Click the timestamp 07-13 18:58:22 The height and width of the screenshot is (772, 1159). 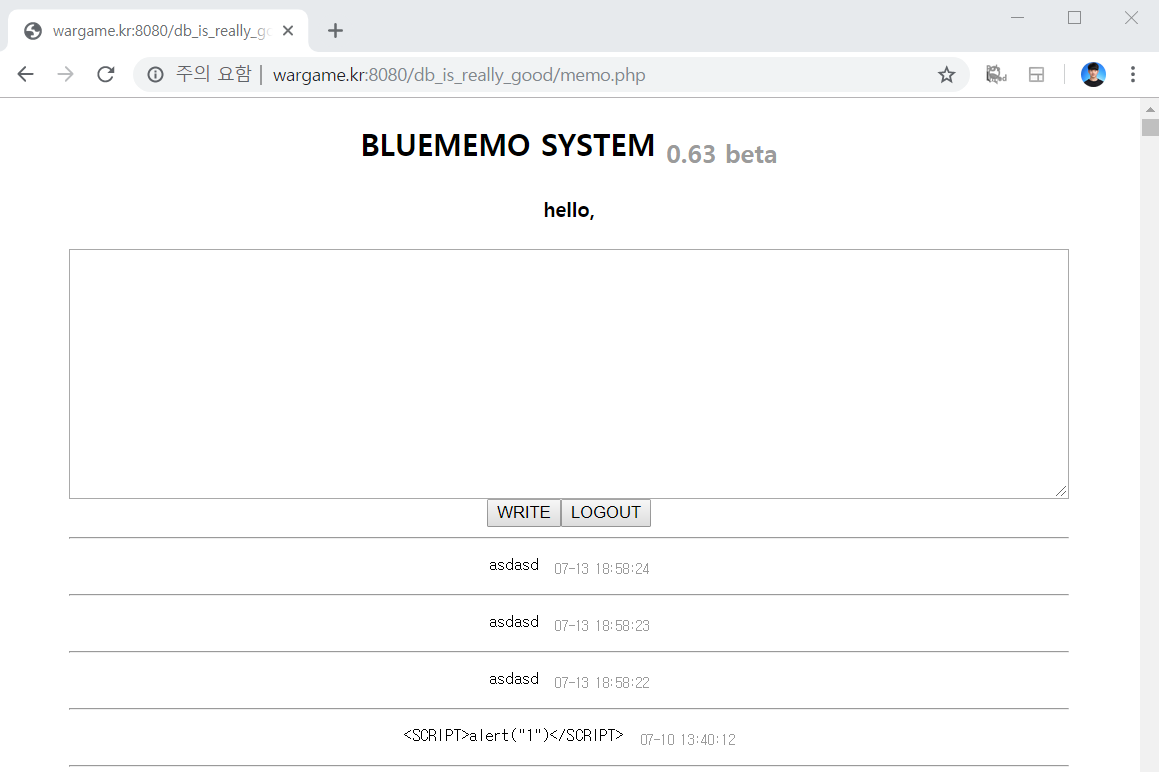click(602, 683)
